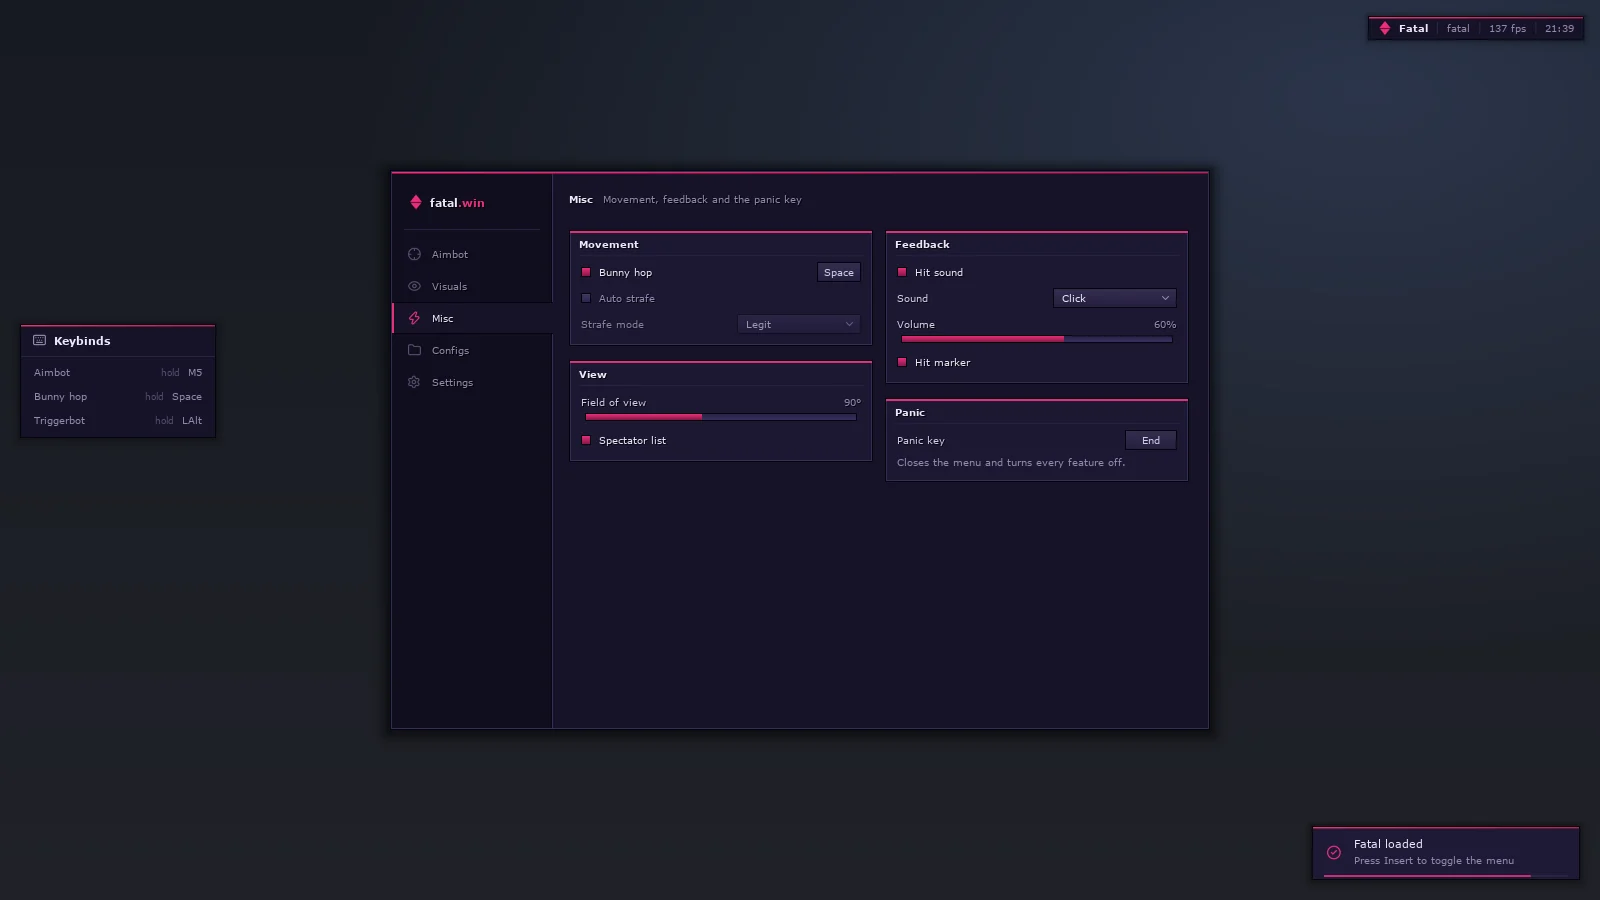Toggle the Spectator list checkbox
This screenshot has width=1600, height=900.
point(586,440)
